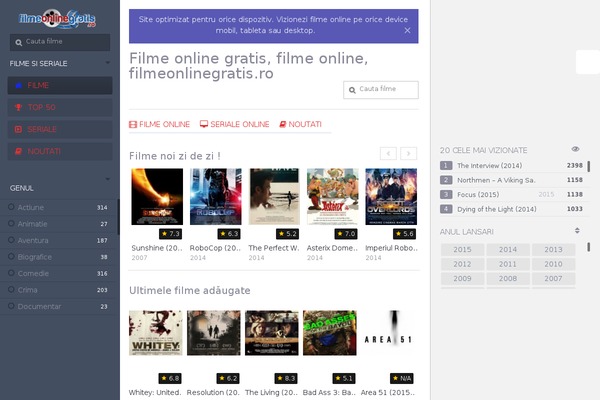Screen dimensions: 600x400
Task: Focus the sidebar Cauta filme search field
Action: click(60, 42)
